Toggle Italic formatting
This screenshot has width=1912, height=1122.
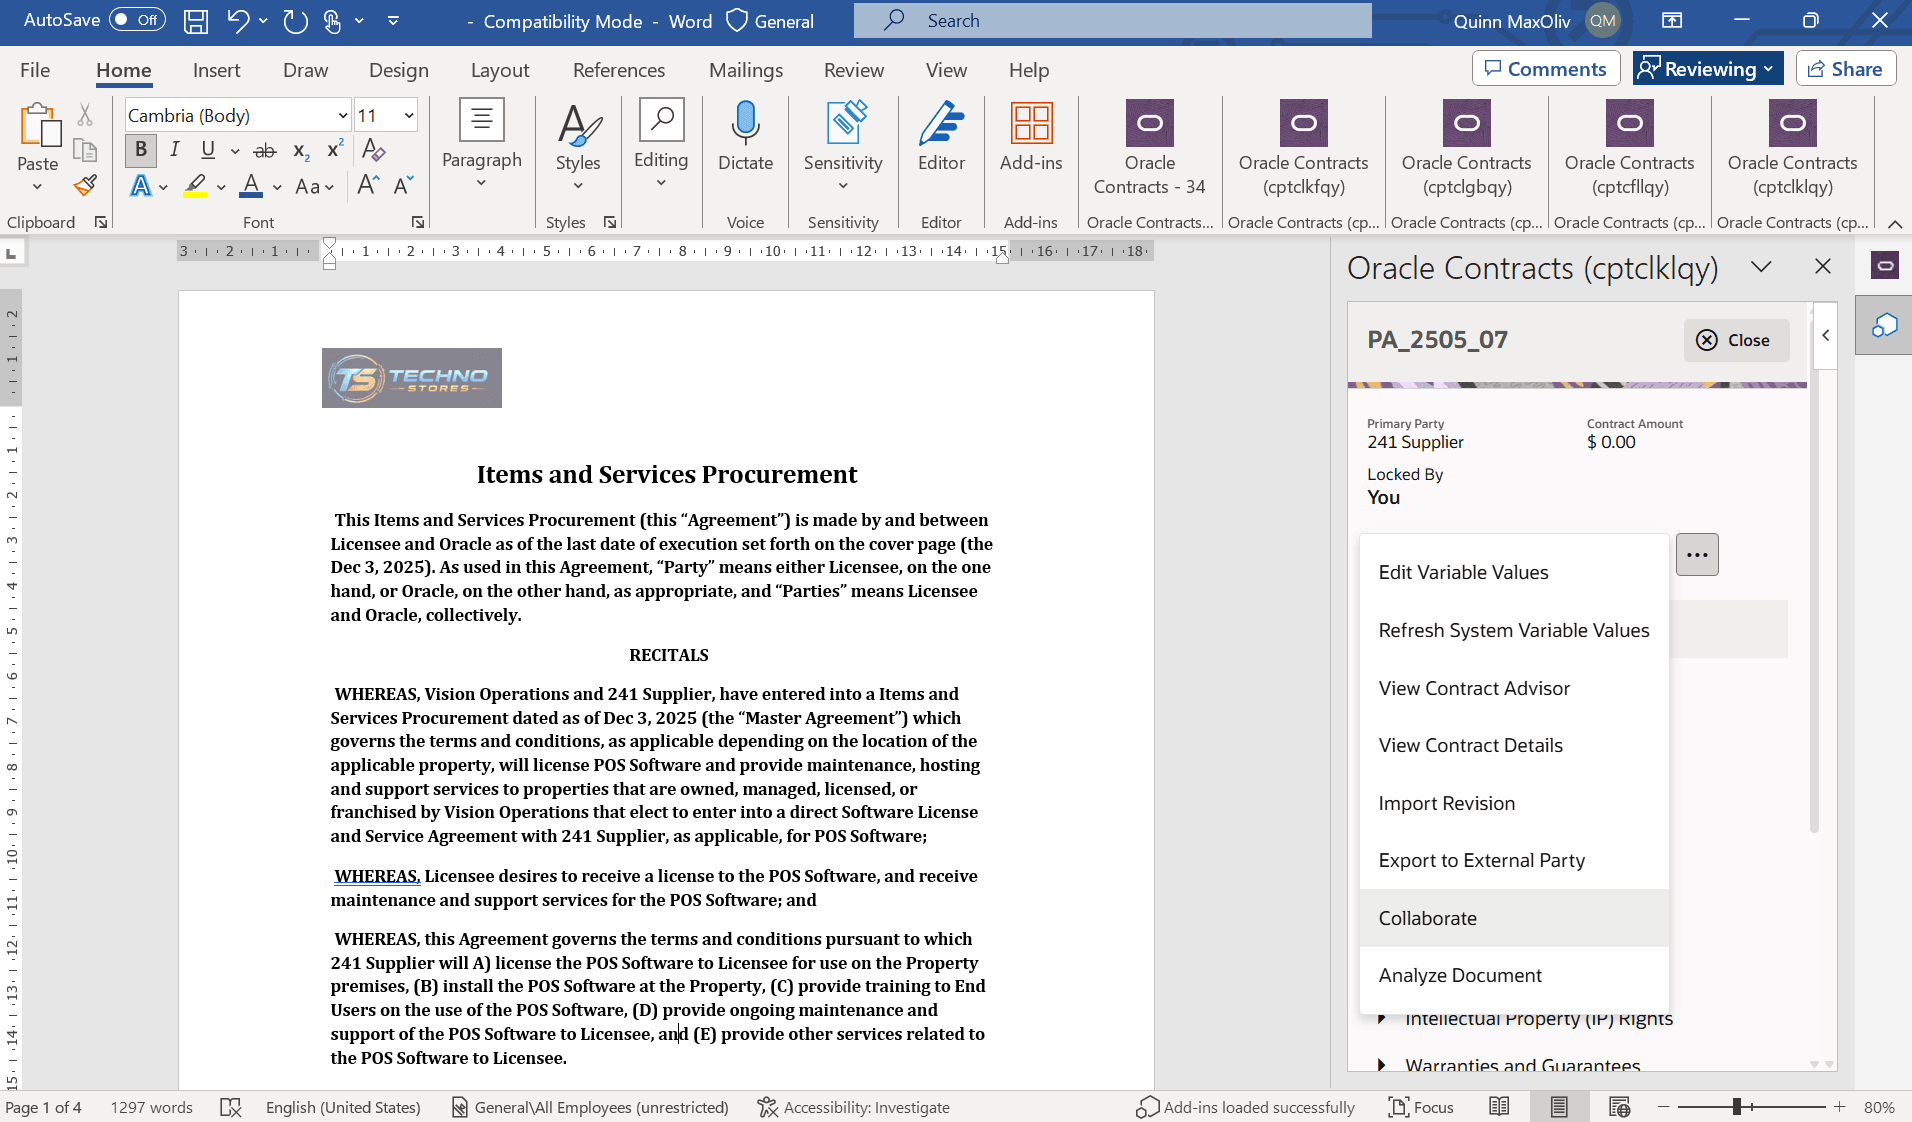(x=175, y=150)
